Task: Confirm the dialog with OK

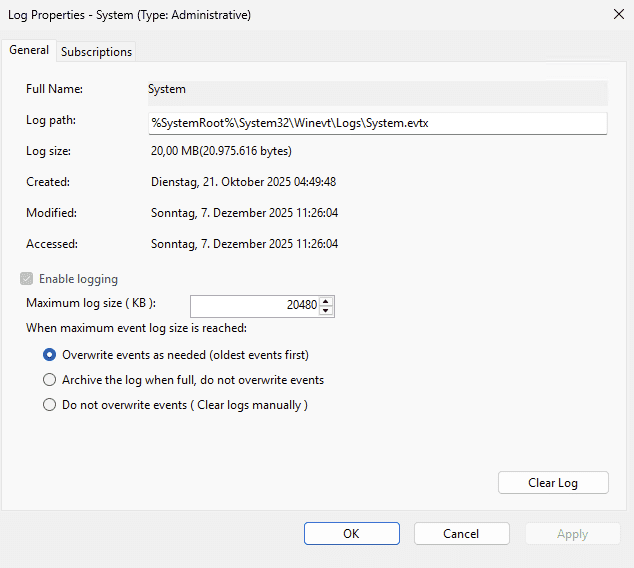Action: 351,534
